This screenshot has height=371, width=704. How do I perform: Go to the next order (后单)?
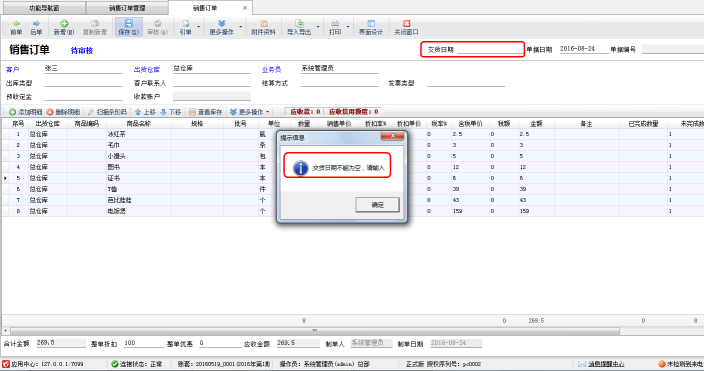click(36, 27)
